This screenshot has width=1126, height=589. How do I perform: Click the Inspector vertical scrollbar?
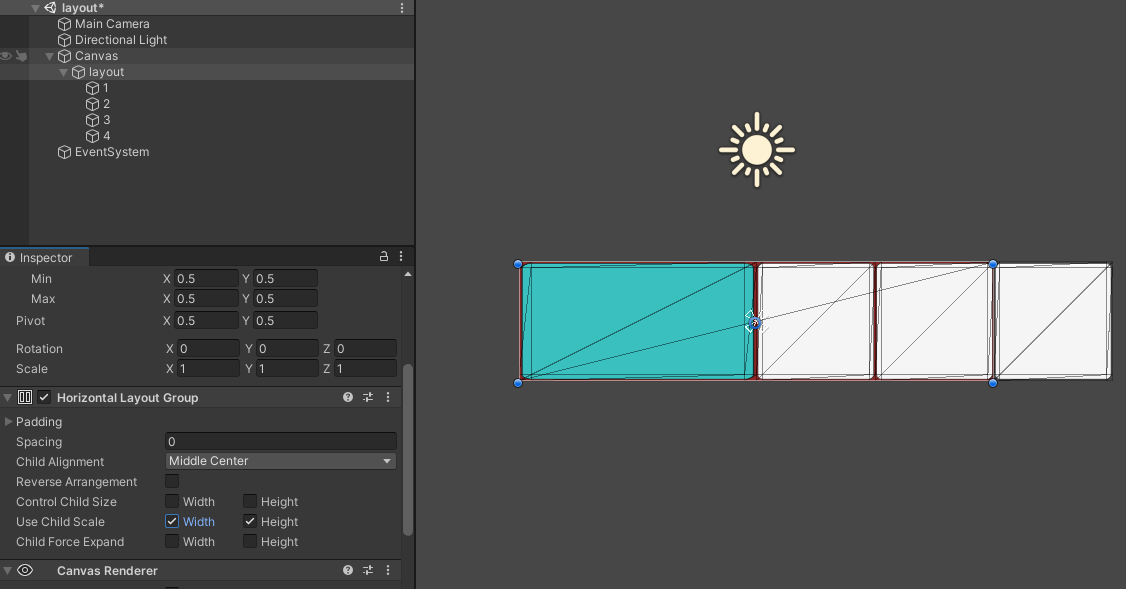click(408, 450)
